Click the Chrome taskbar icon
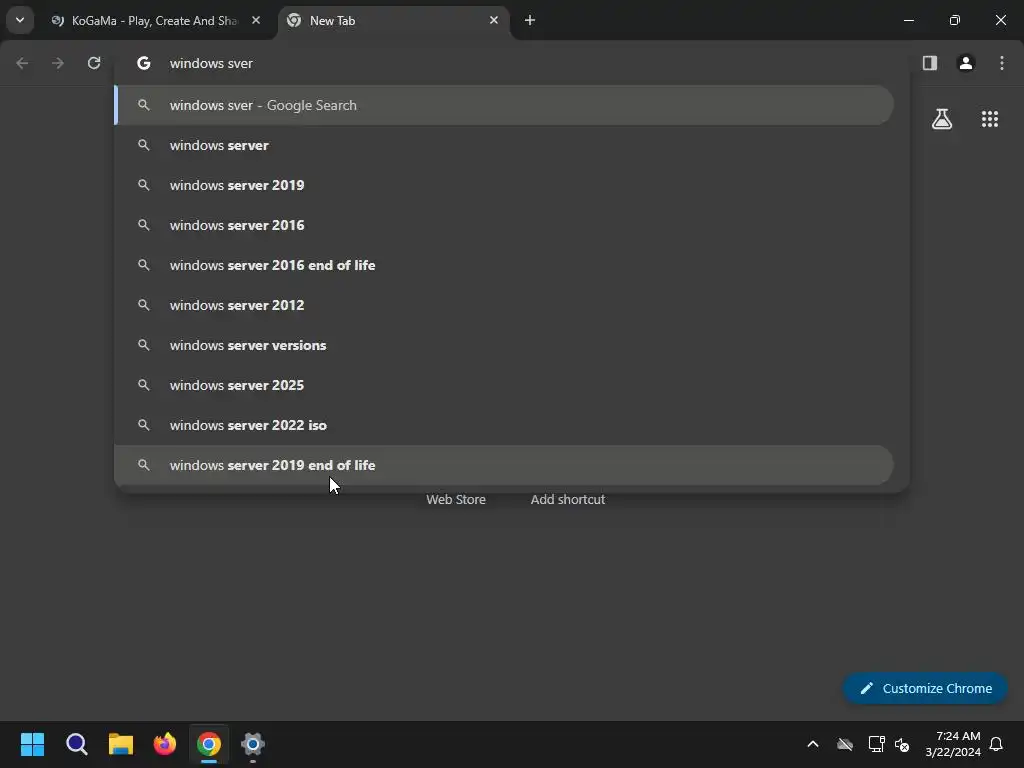The image size is (1024, 768). pyautogui.click(x=209, y=744)
